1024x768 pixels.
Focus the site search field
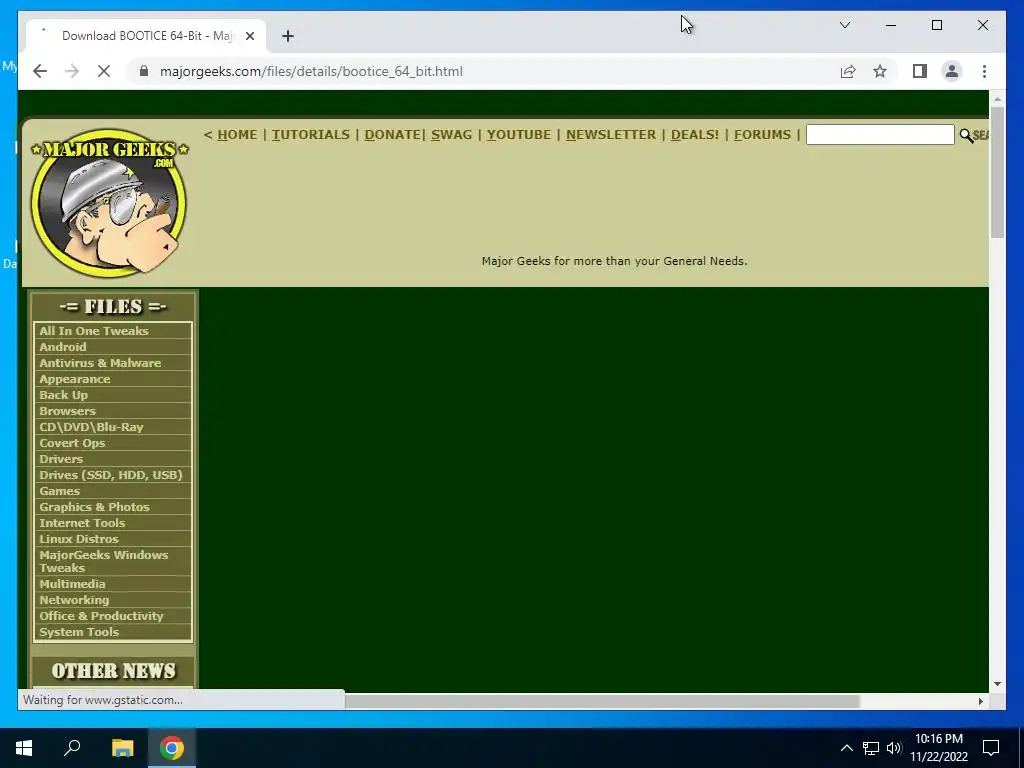tap(880, 135)
